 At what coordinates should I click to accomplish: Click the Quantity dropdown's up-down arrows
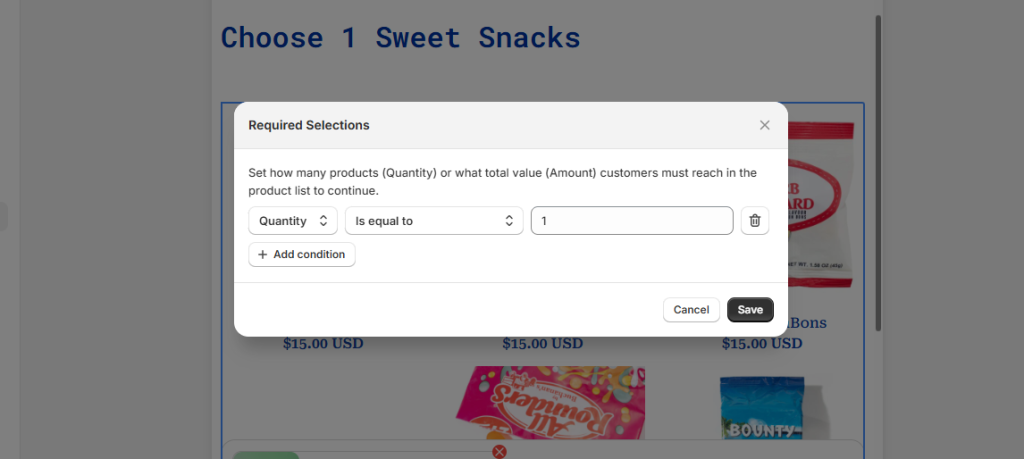click(x=323, y=221)
